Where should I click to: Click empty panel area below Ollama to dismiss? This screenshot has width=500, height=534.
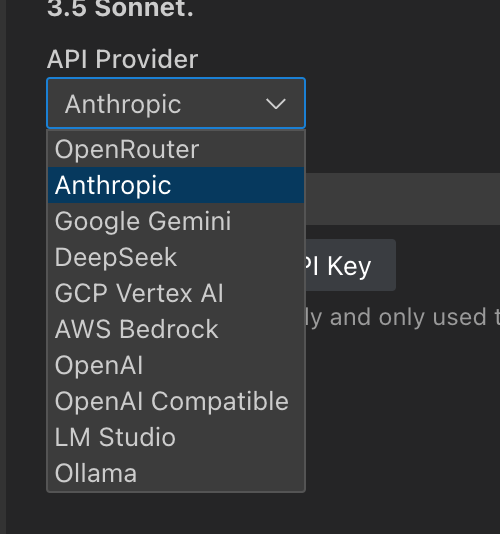click(176, 513)
